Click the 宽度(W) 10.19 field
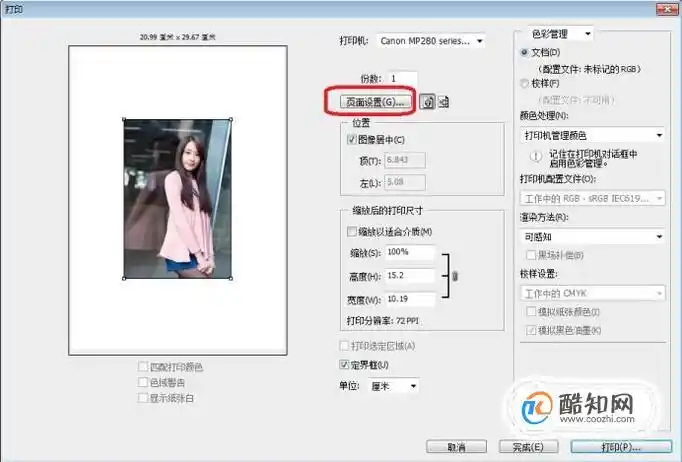Screen dimensions: 682x462 410,299
